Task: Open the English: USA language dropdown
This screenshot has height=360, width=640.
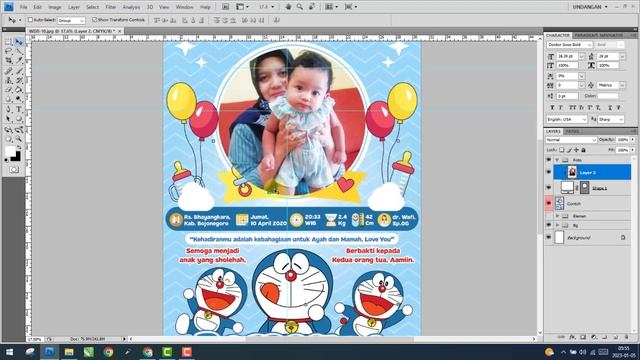Action: [567, 119]
